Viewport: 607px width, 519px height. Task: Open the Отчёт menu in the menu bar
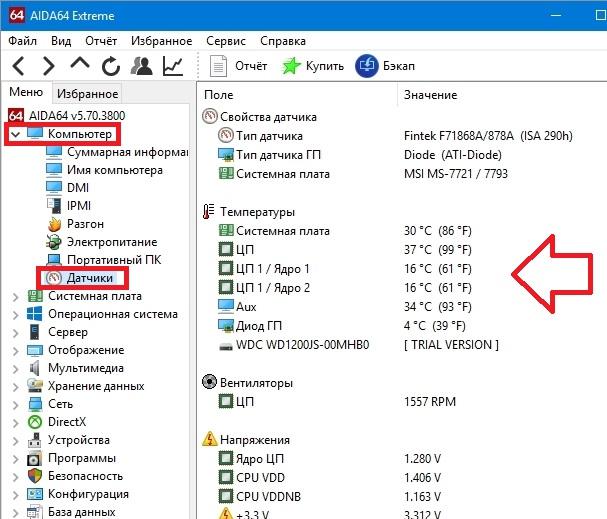coord(101,41)
